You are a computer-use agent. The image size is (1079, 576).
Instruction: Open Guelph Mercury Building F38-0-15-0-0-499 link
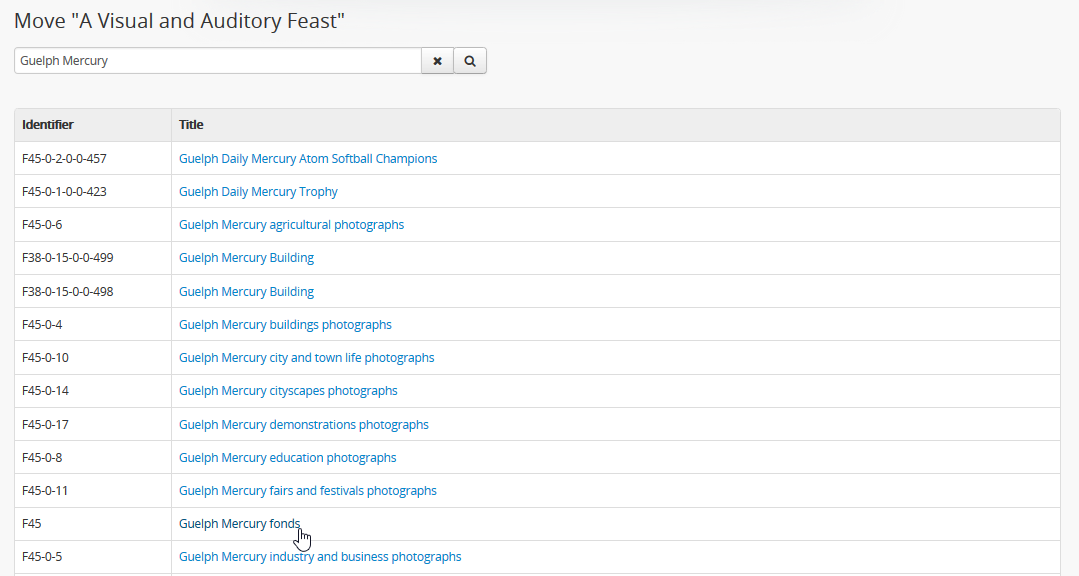[x=246, y=258]
